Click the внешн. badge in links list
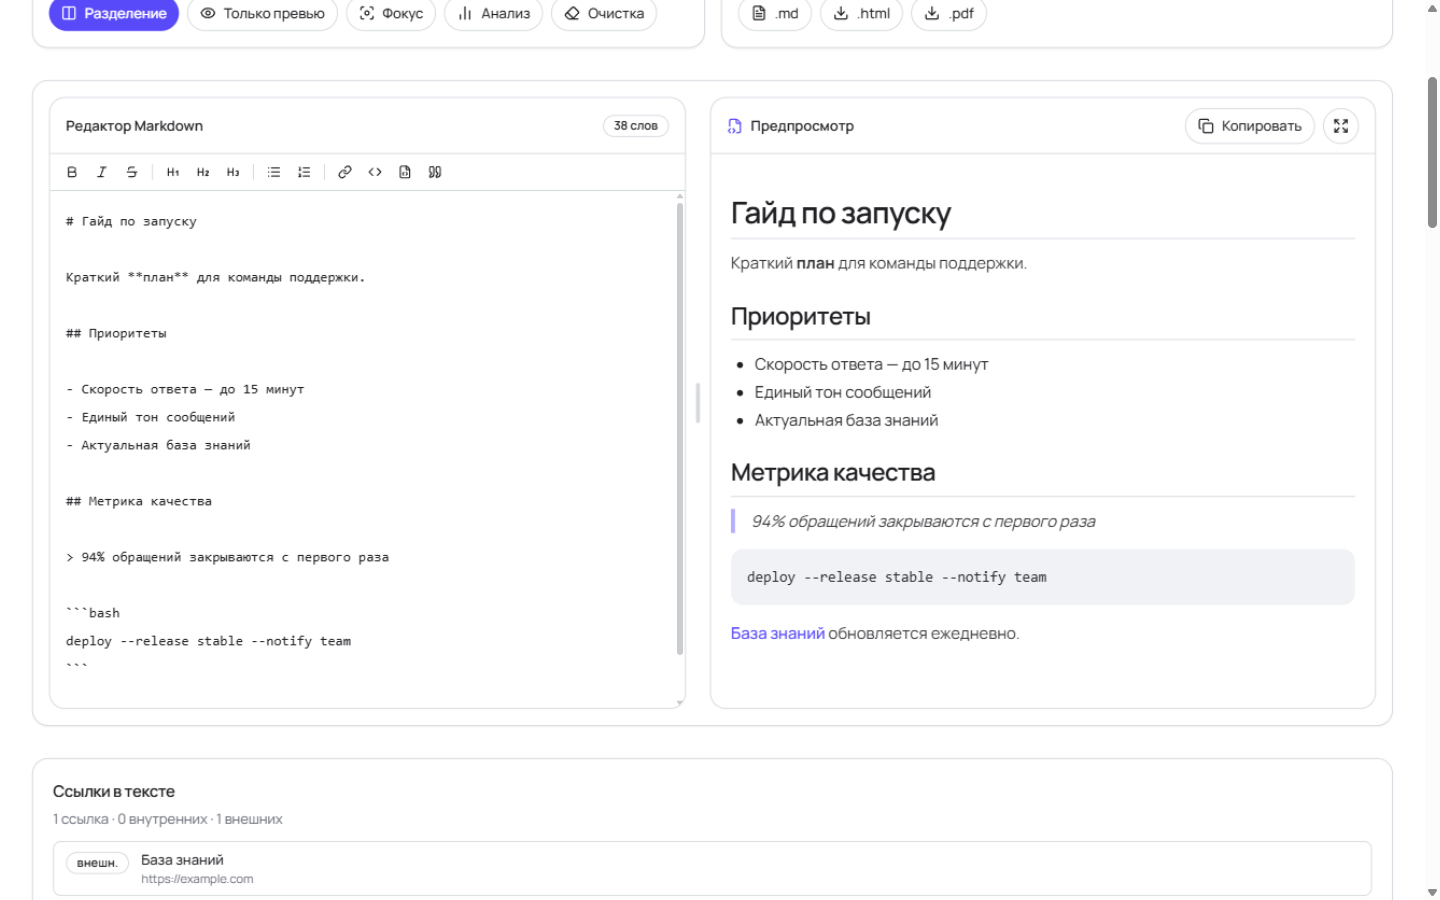This screenshot has width=1440, height=900. tap(97, 863)
